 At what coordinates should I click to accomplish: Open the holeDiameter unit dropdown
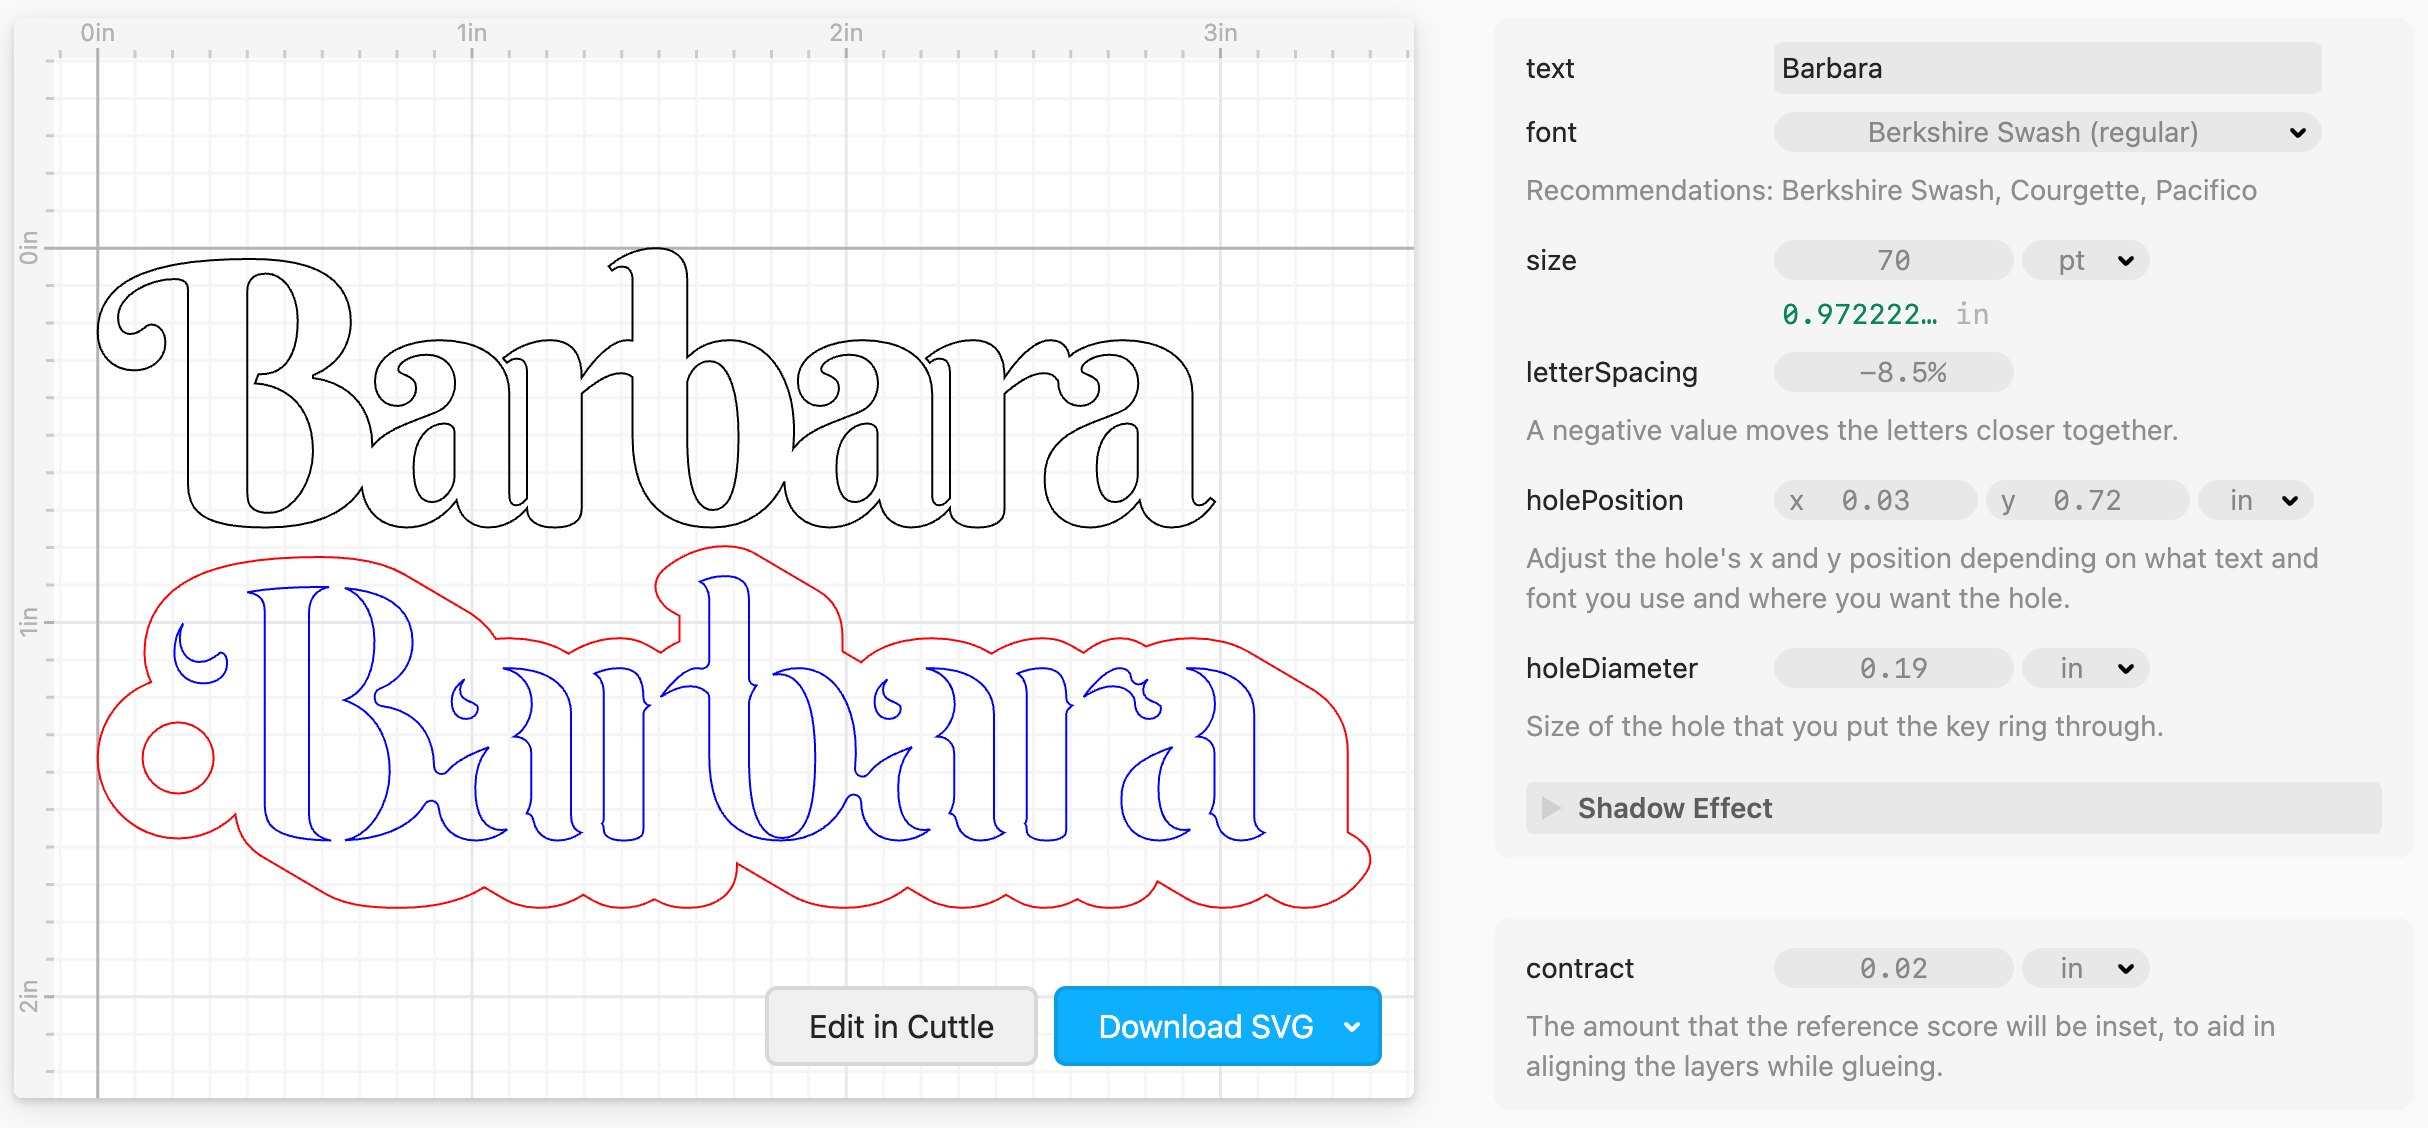coord(2086,668)
